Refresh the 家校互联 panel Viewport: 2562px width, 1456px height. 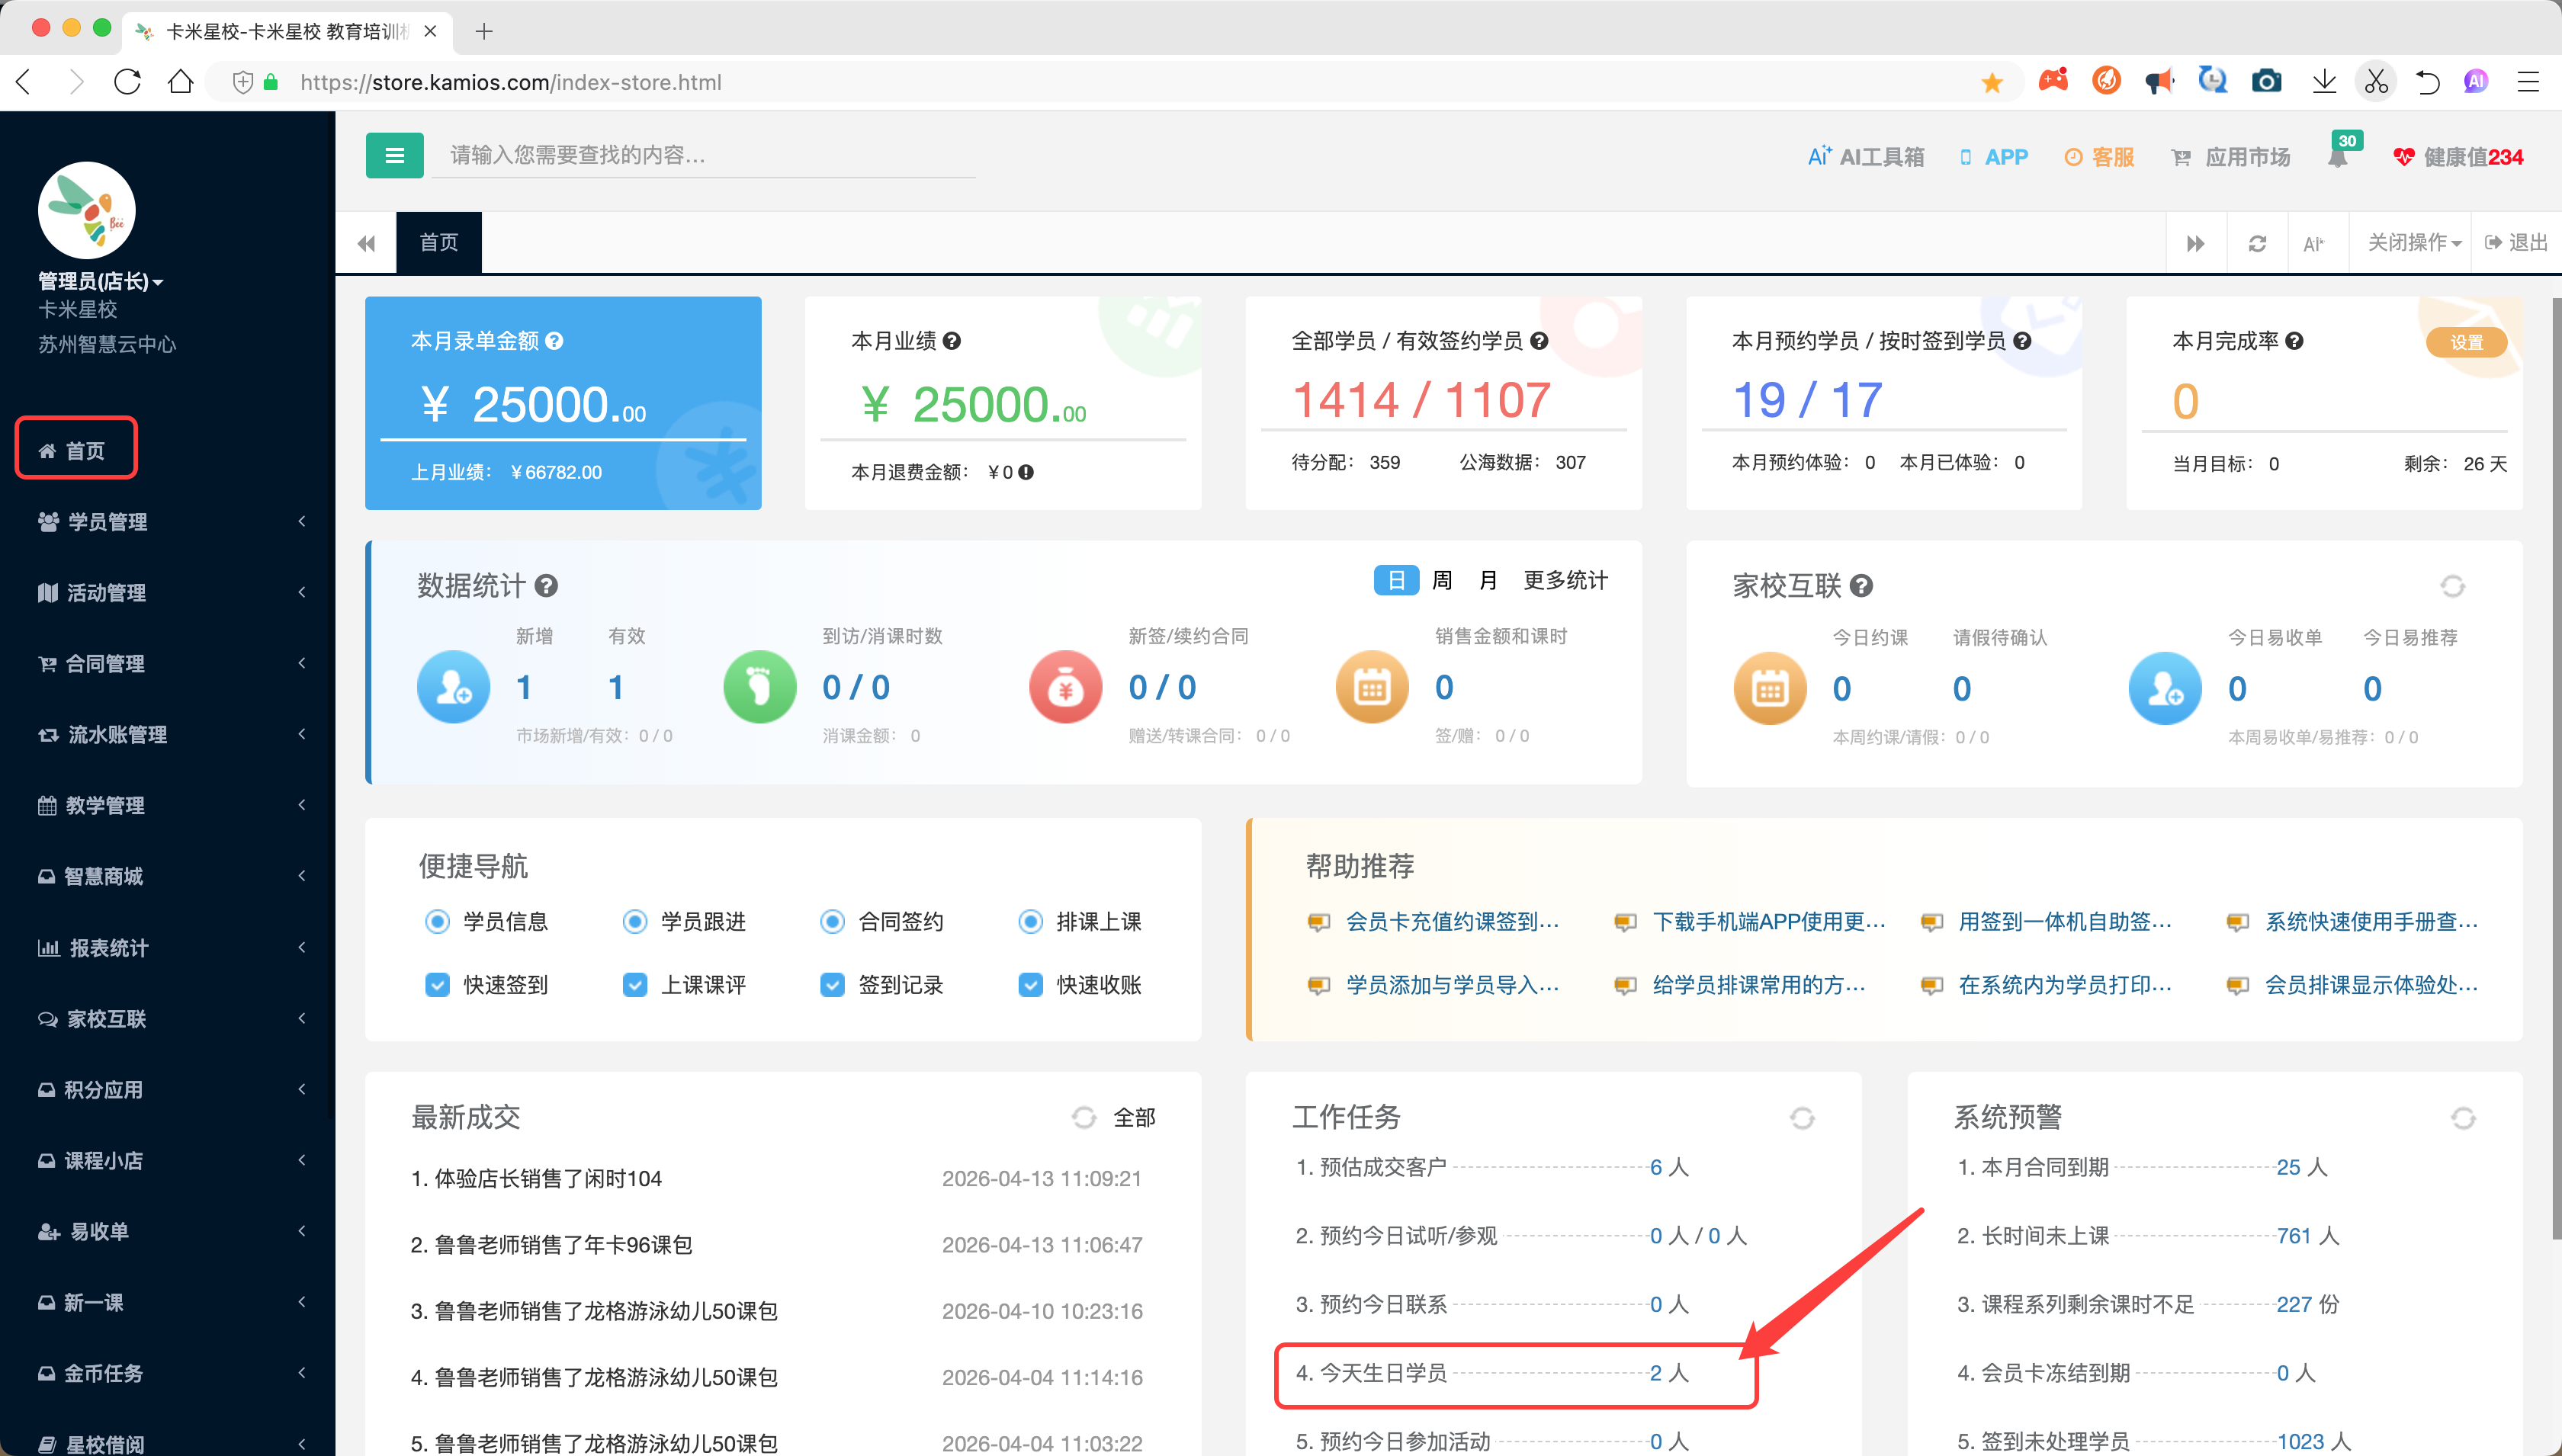click(2452, 585)
